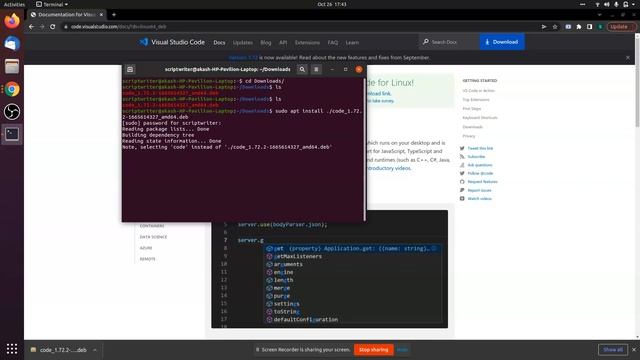Open Data Science in docs sidebar
This screenshot has height=360, width=640.
click(153, 237)
